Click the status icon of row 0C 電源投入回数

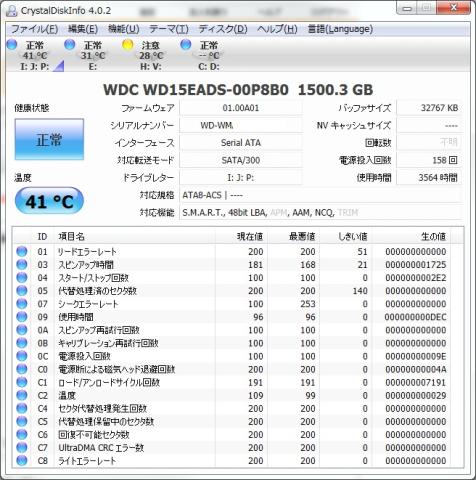point(22,356)
